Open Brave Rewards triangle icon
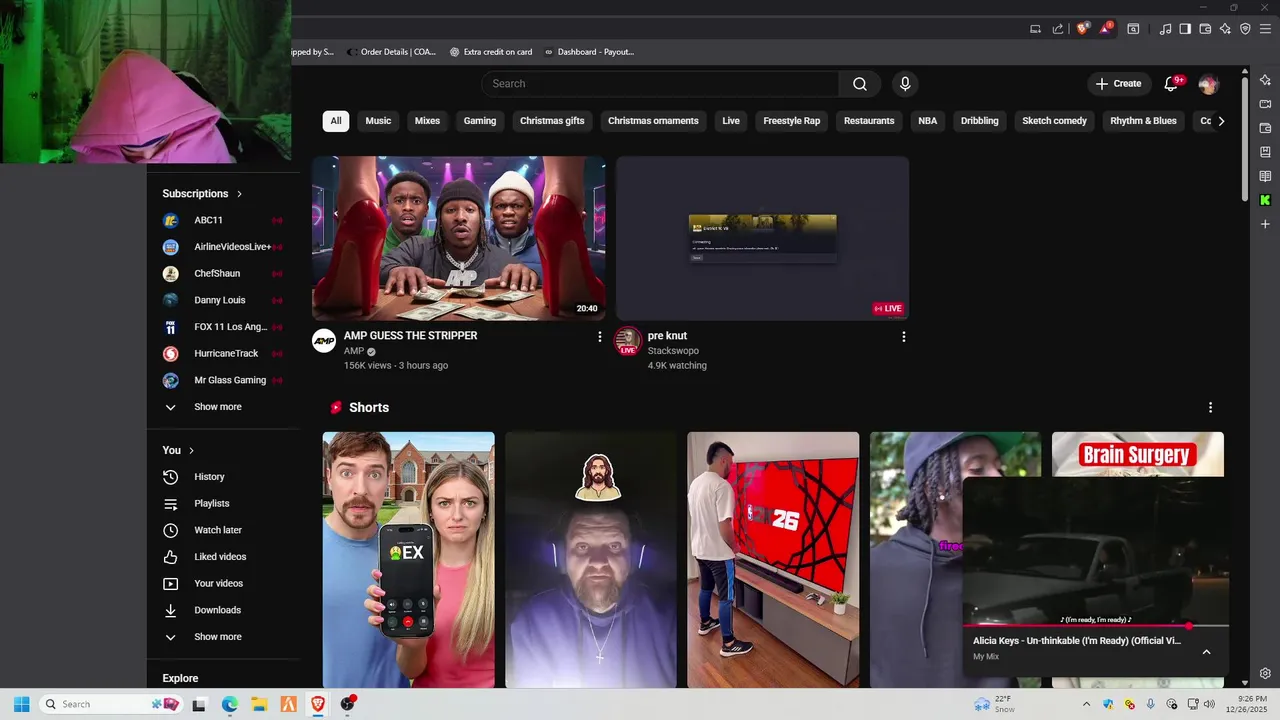The height and width of the screenshot is (720, 1280). tap(1105, 29)
